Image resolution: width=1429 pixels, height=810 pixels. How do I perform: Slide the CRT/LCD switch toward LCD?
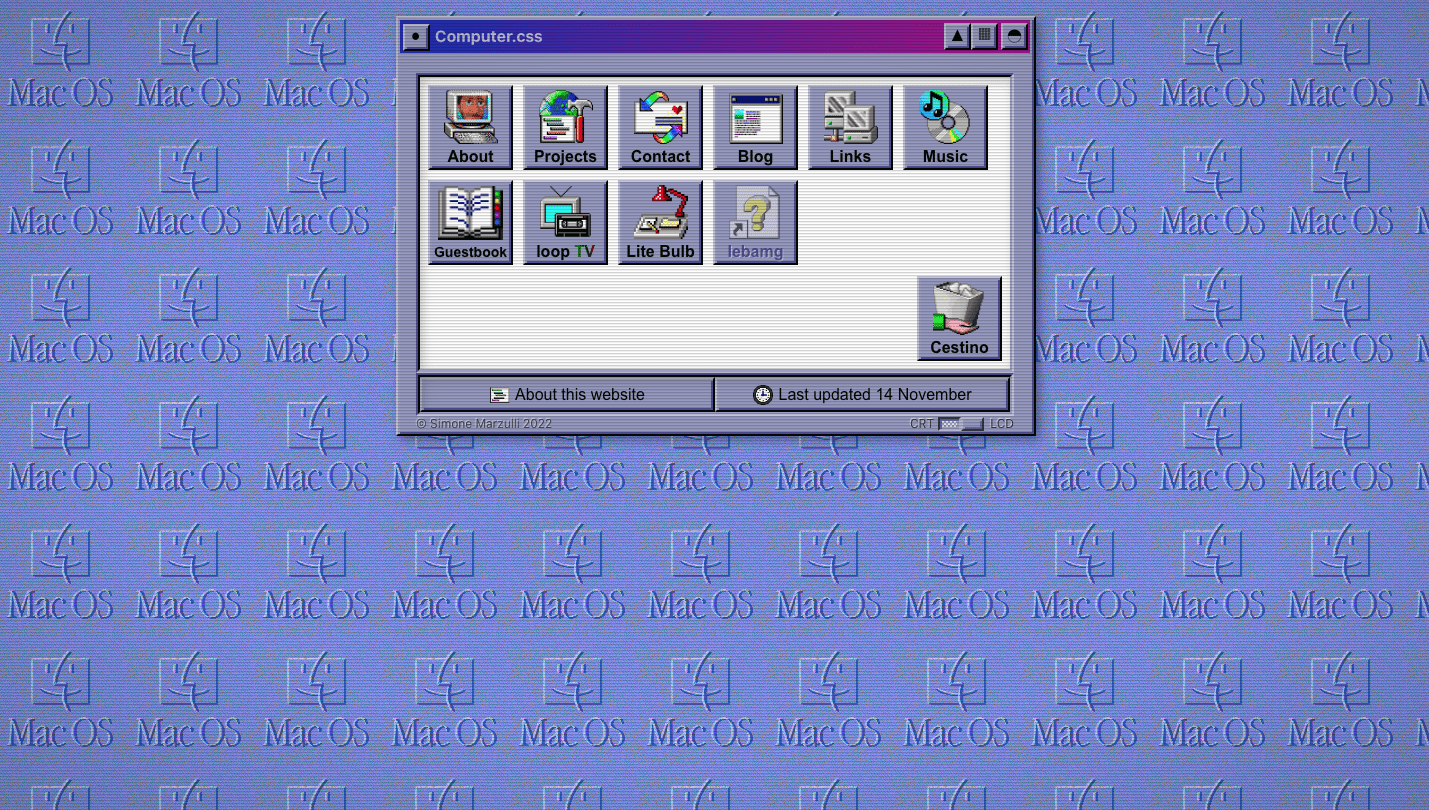point(972,424)
